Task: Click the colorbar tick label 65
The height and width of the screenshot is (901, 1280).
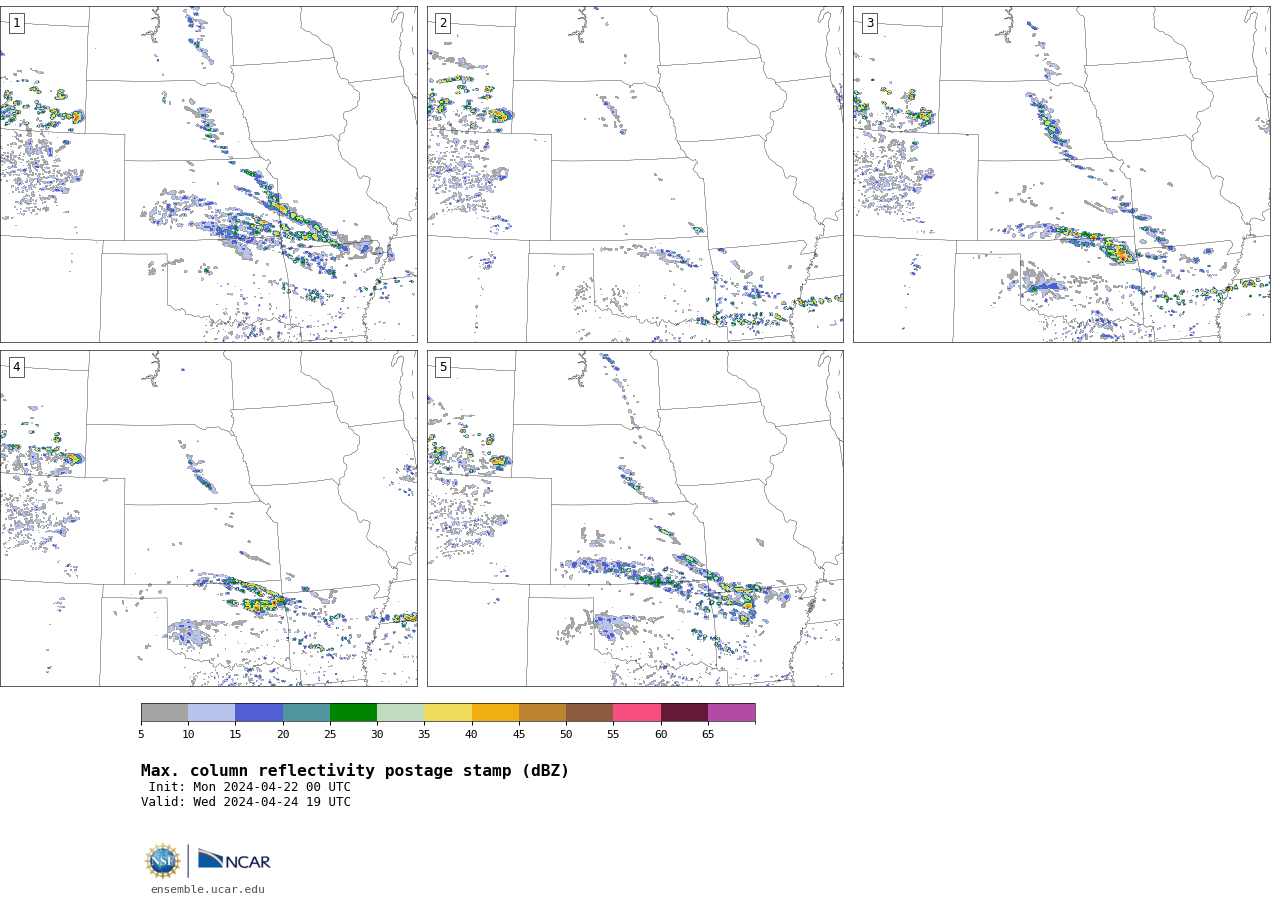Action: (x=708, y=735)
